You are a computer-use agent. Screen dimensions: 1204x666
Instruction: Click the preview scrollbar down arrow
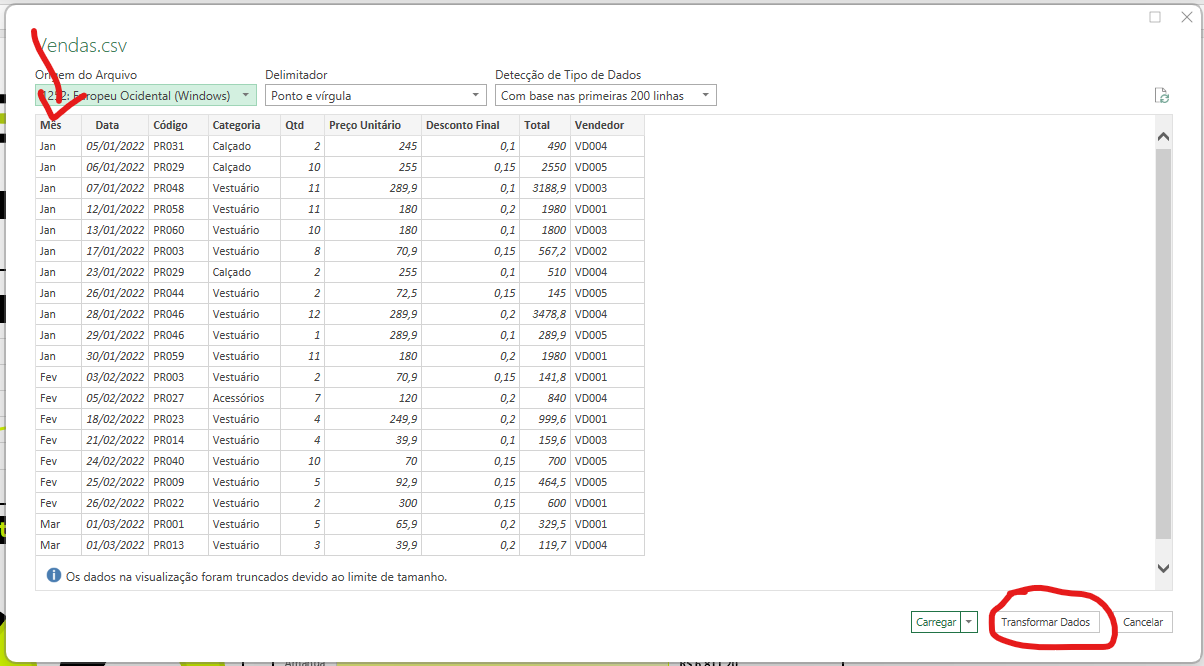(1163, 568)
